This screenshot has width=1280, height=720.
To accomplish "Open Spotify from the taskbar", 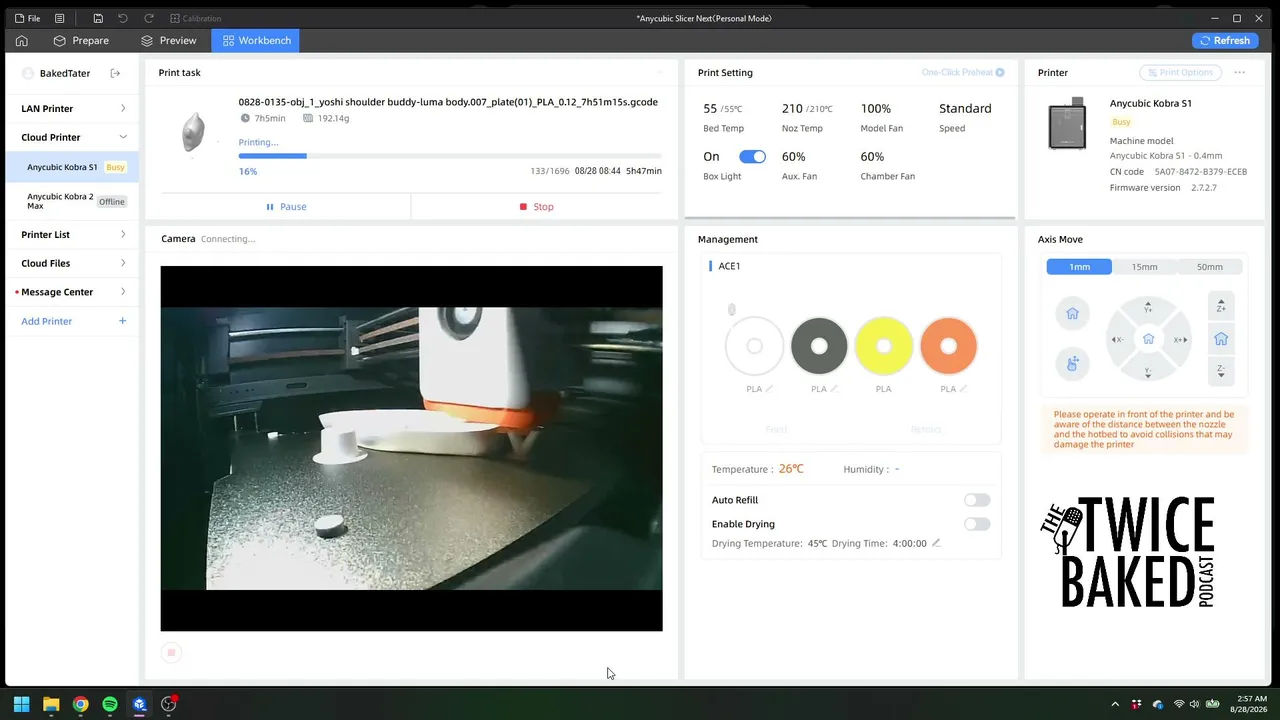I will pos(110,704).
